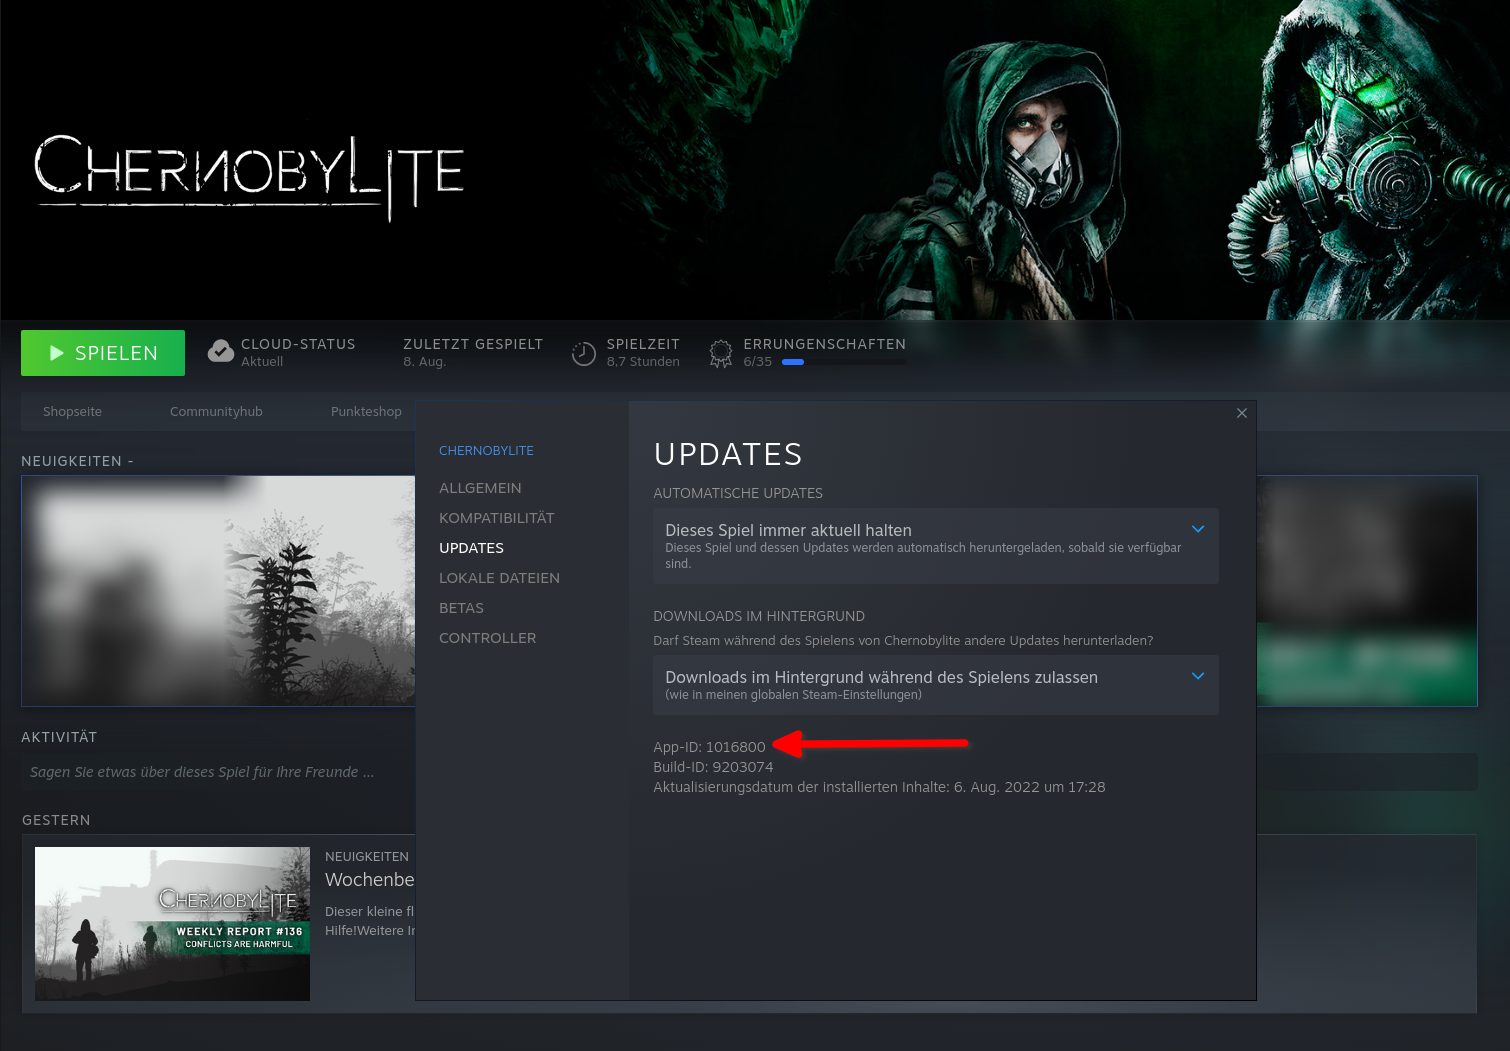Image resolution: width=1510 pixels, height=1051 pixels.
Task: Click the CHERNOBYLITE title in sidebar
Action: 486,451
